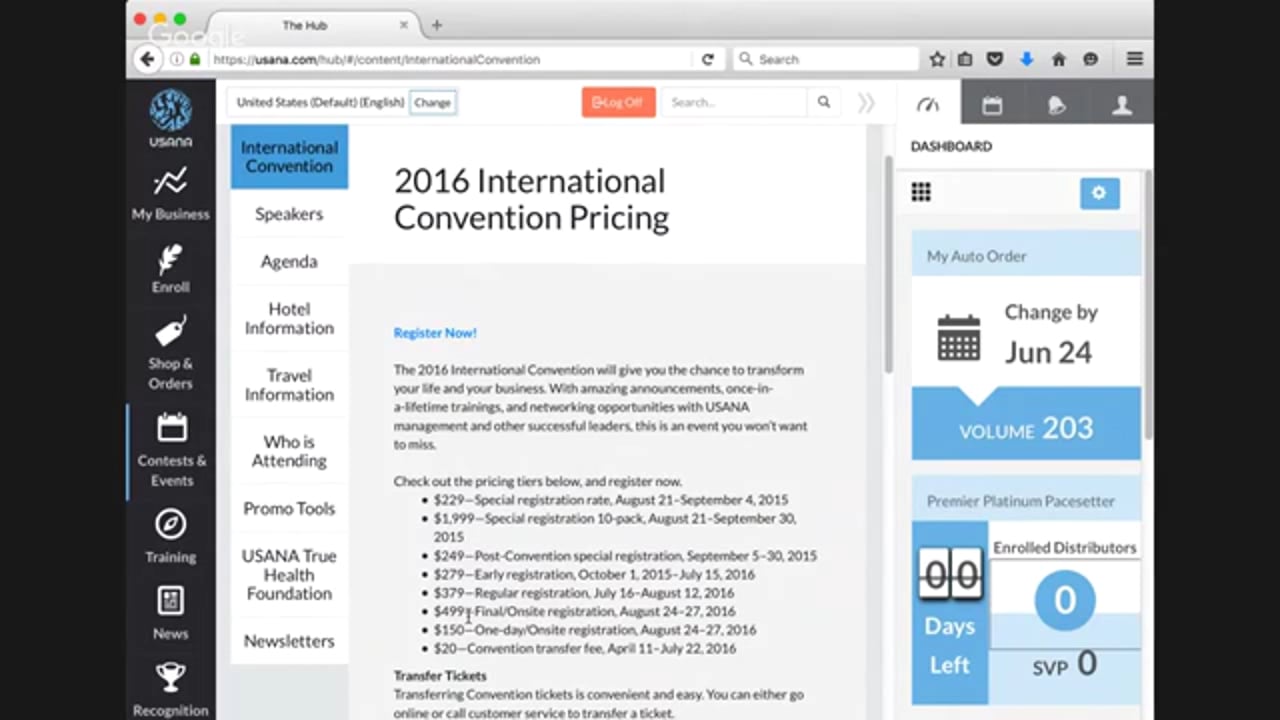
Task: Select International Convention menu item
Action: (x=289, y=157)
